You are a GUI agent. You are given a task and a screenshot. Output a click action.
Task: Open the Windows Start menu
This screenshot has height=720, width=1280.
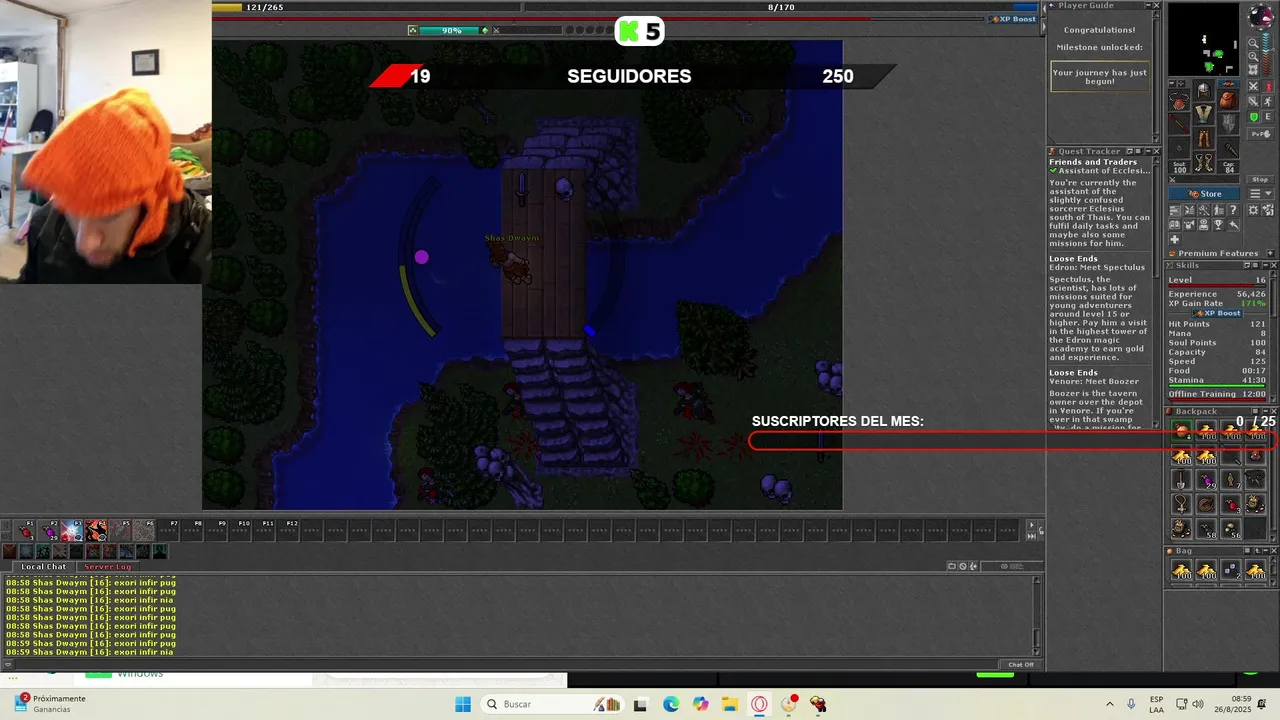[x=462, y=704]
